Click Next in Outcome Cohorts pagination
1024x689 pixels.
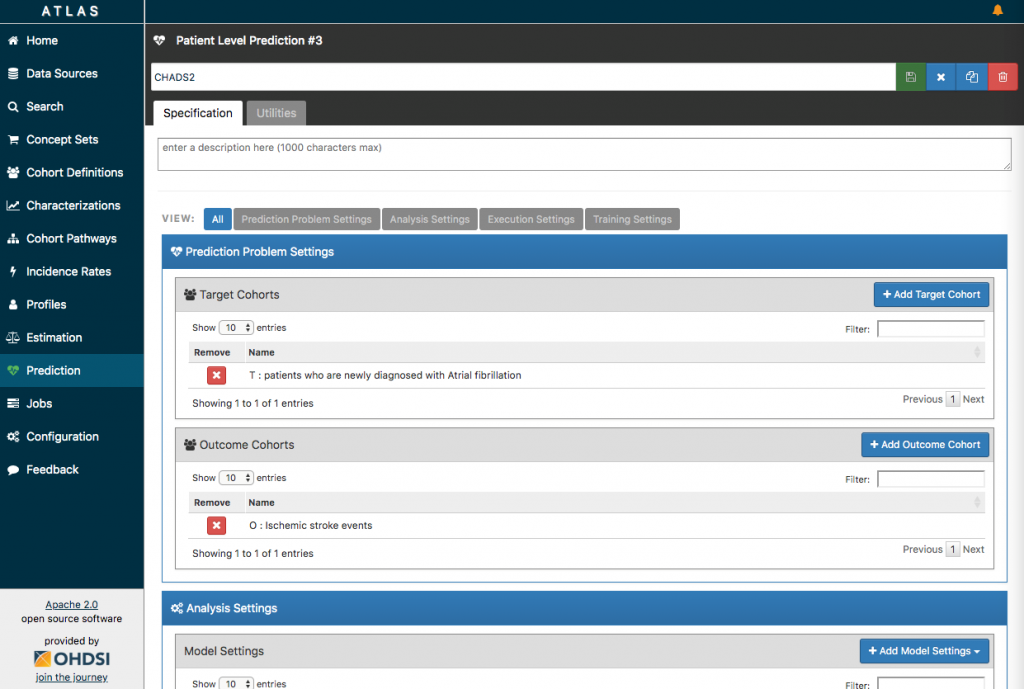pyautogui.click(x=973, y=549)
